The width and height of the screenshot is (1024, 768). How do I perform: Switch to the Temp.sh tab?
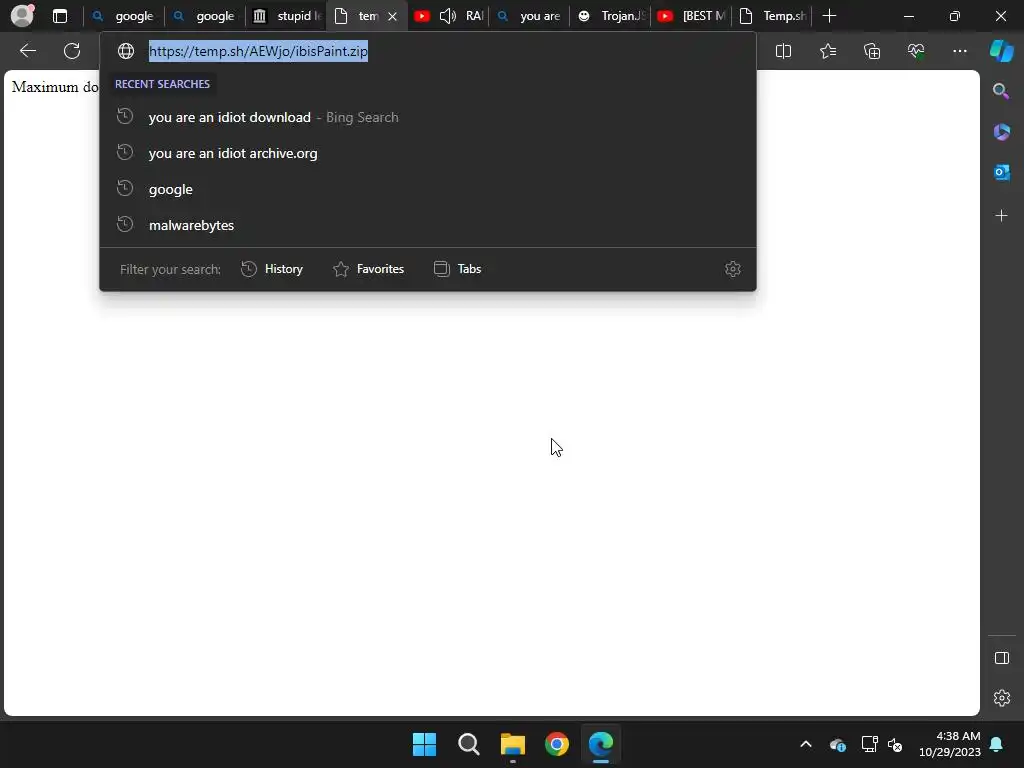(x=771, y=16)
